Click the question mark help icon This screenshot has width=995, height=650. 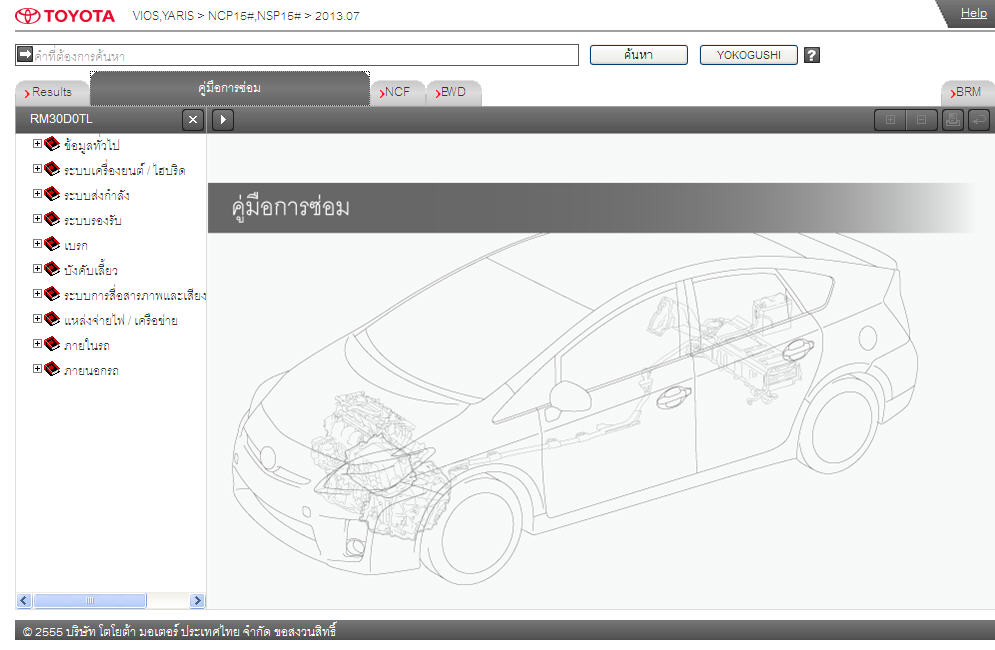pos(812,55)
